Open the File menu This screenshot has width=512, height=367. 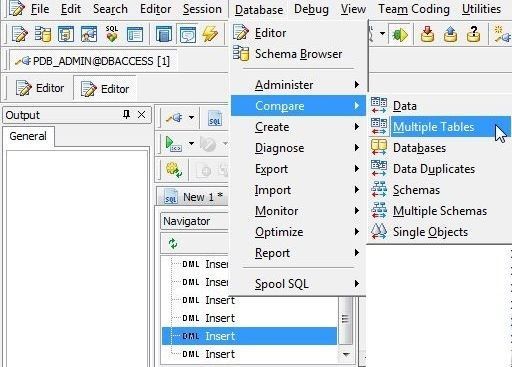tap(40, 9)
